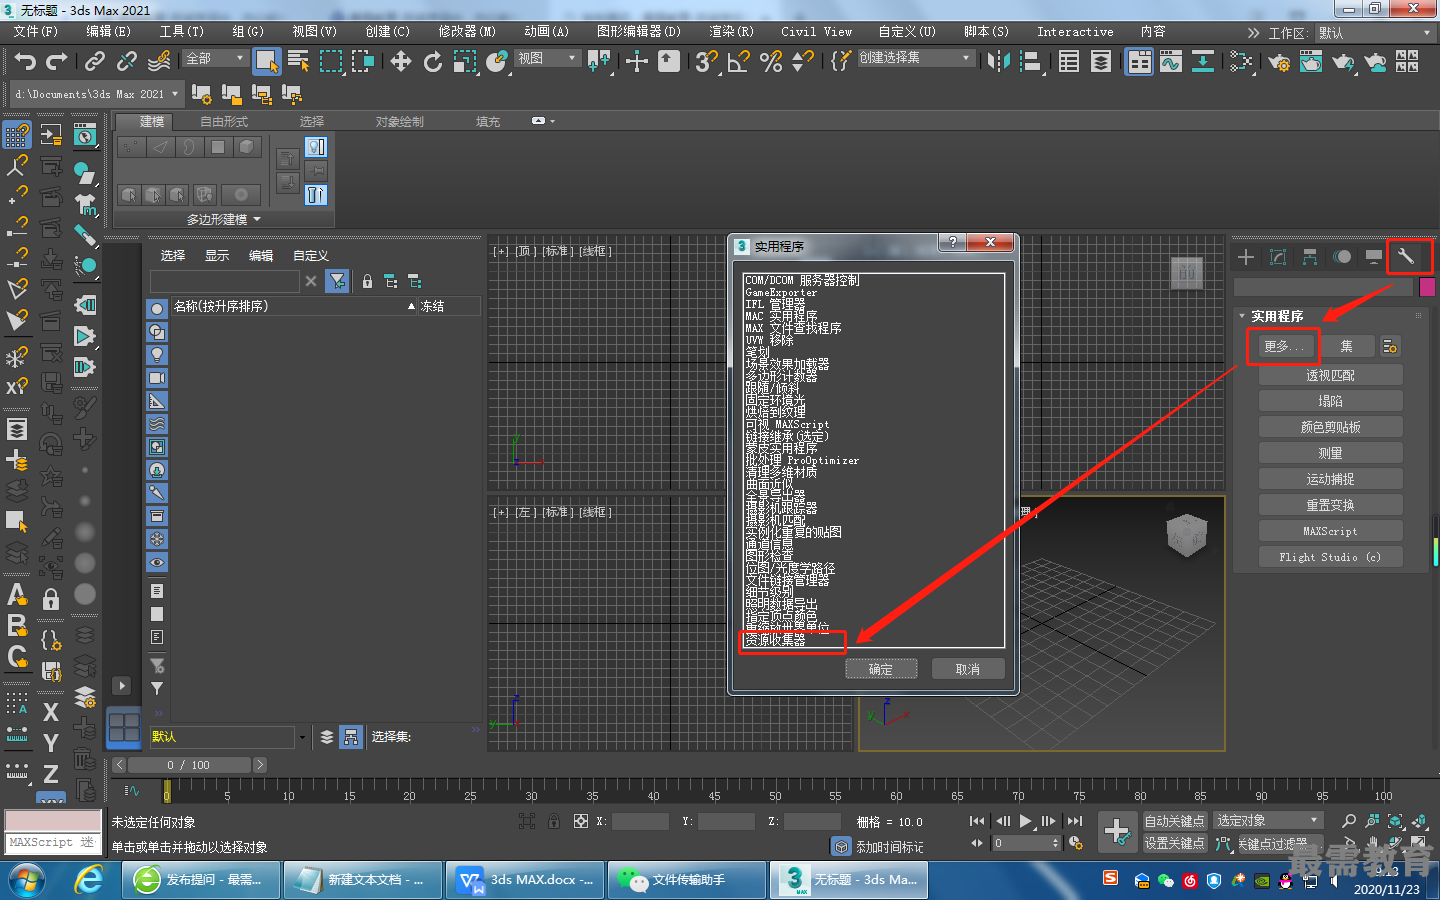
Task: Open the 创建选择集 named selection dropdown
Action: pyautogui.click(x=915, y=58)
